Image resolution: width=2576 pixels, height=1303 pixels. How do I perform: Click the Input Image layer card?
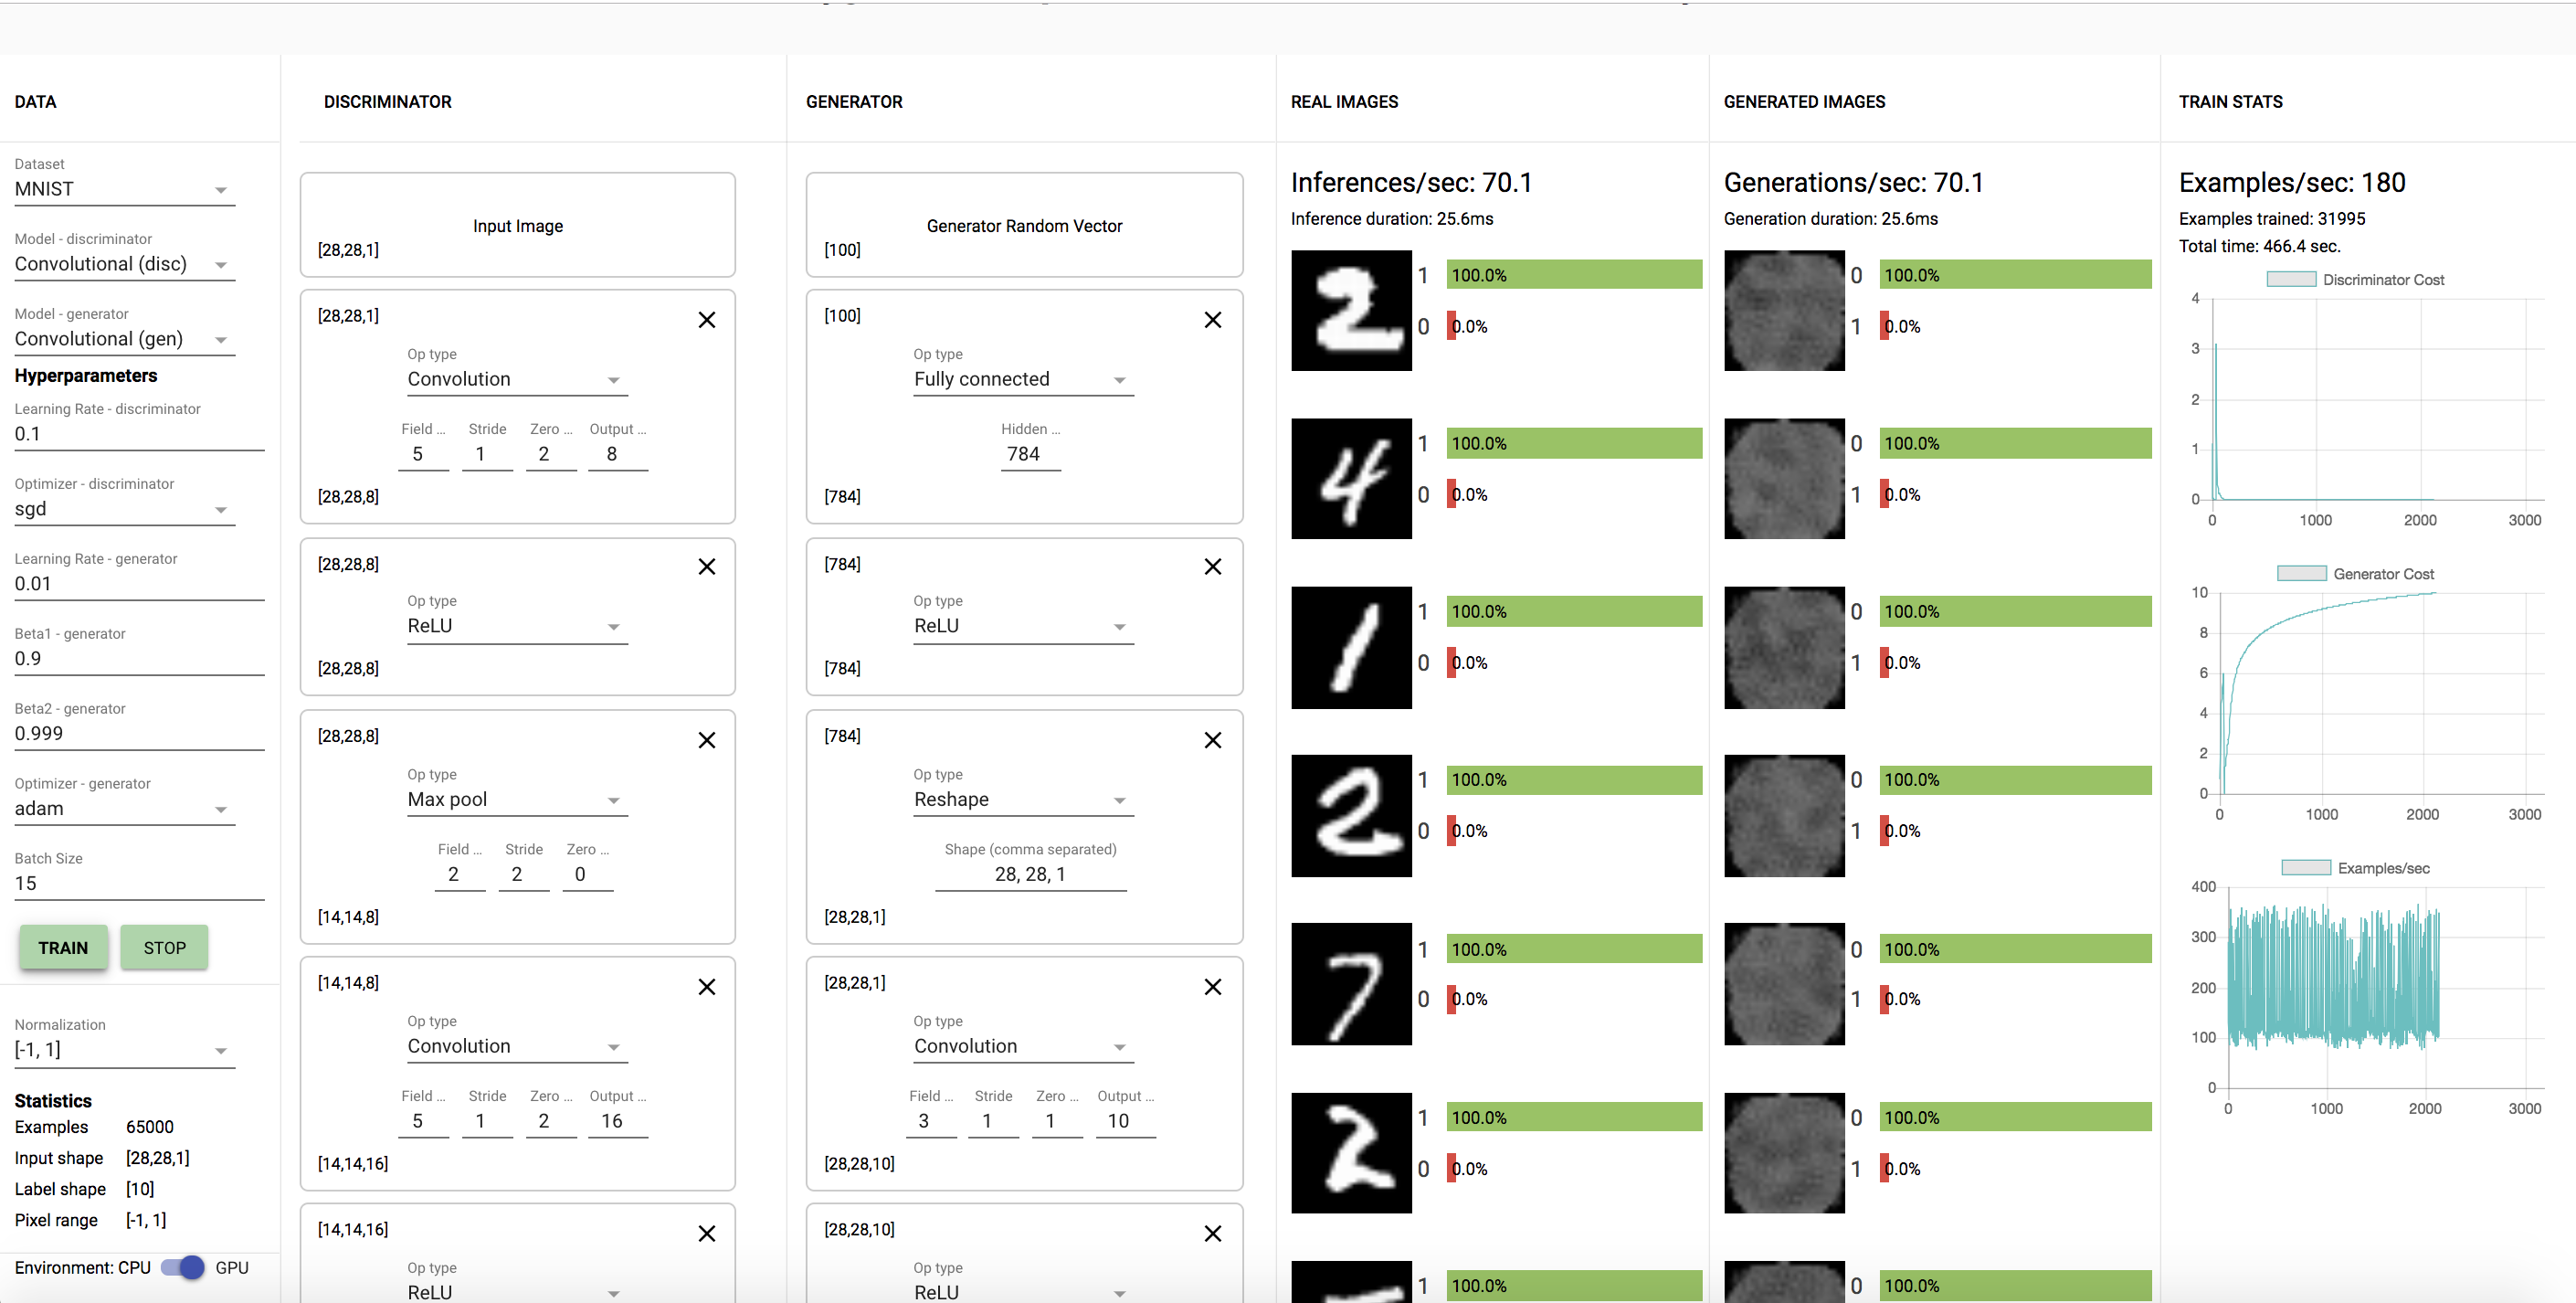517,225
